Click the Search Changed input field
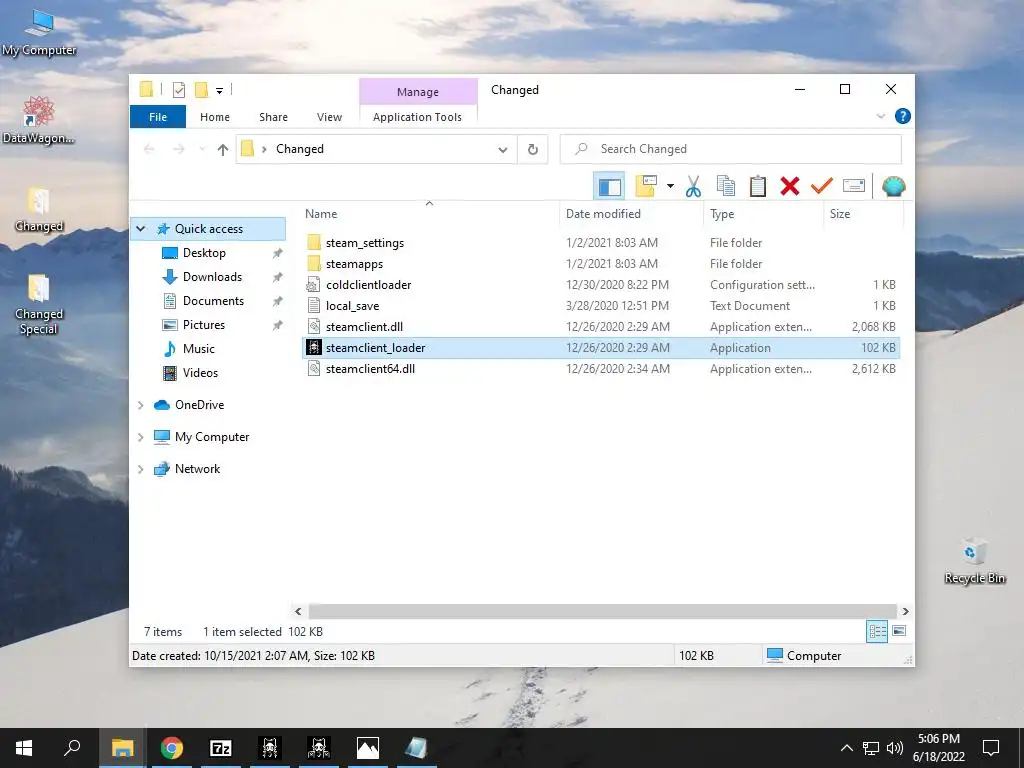This screenshot has height=768, width=1024. [730, 149]
